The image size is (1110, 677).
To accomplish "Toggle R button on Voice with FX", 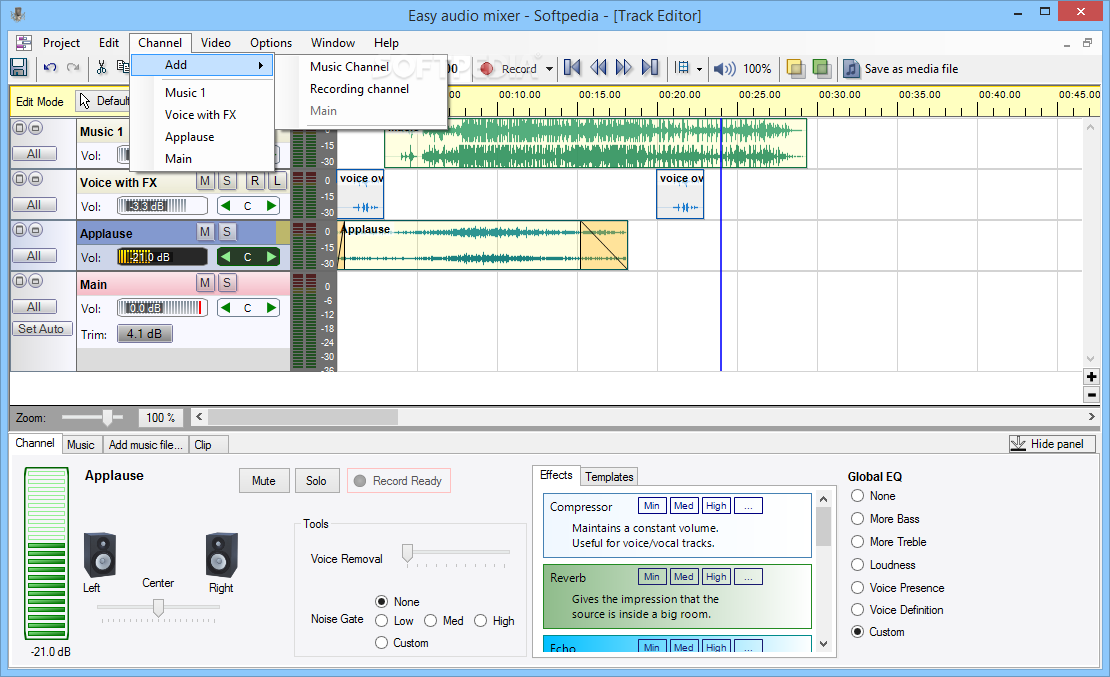I will [254, 181].
